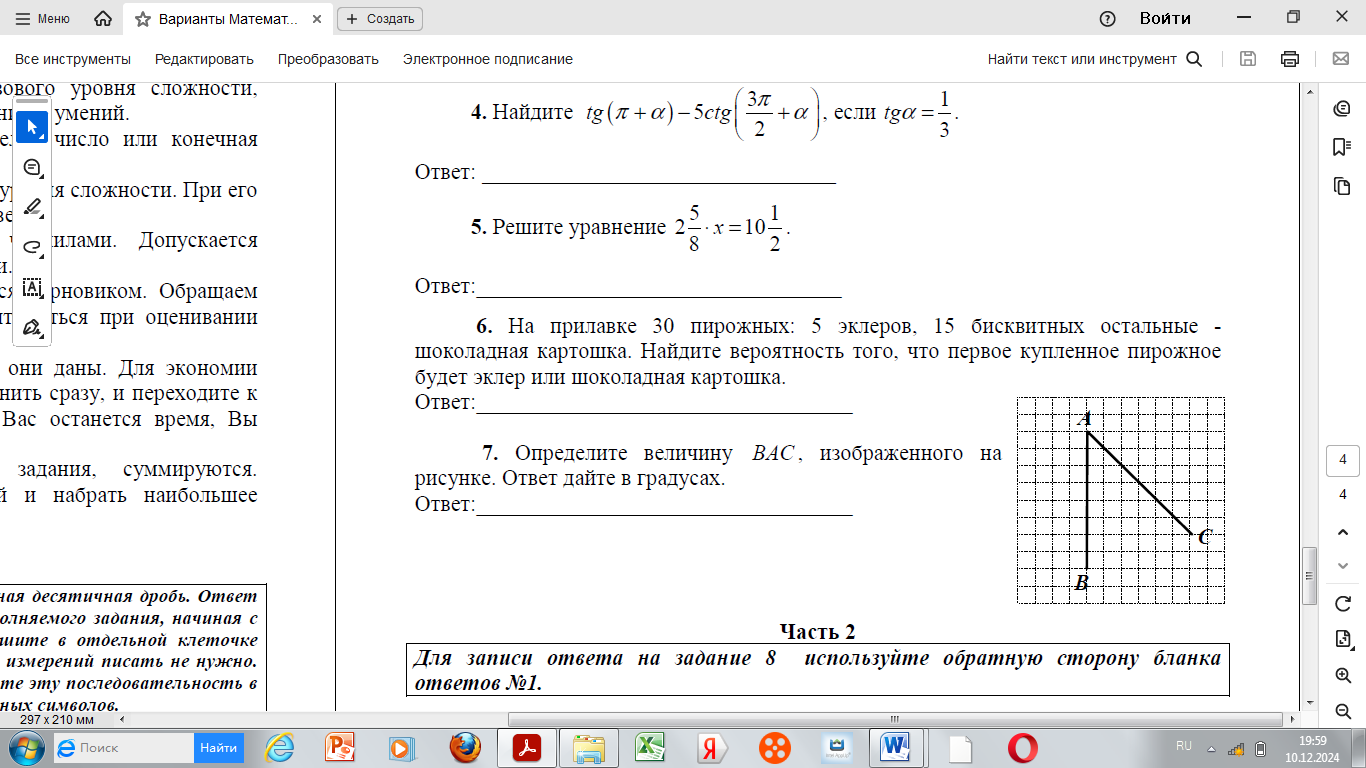Click the Поиск taskbar search field
This screenshot has height=768, width=1366.
tap(124, 747)
